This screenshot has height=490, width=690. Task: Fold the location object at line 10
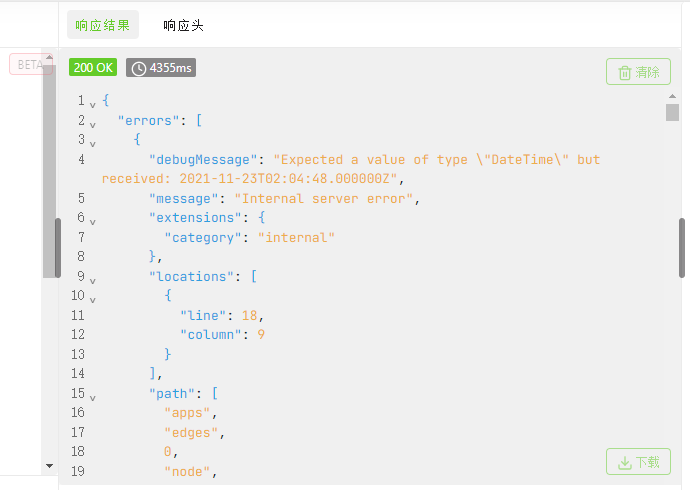[93, 298]
